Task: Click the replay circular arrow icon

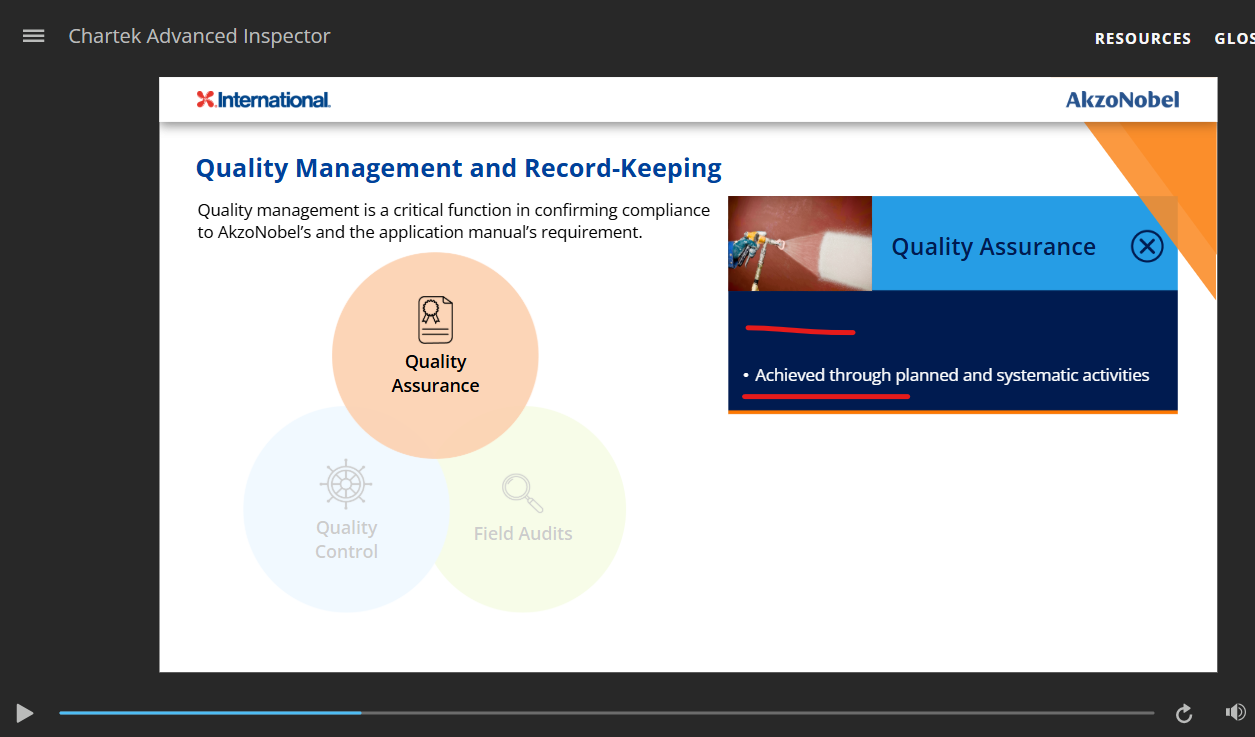Action: (1184, 713)
